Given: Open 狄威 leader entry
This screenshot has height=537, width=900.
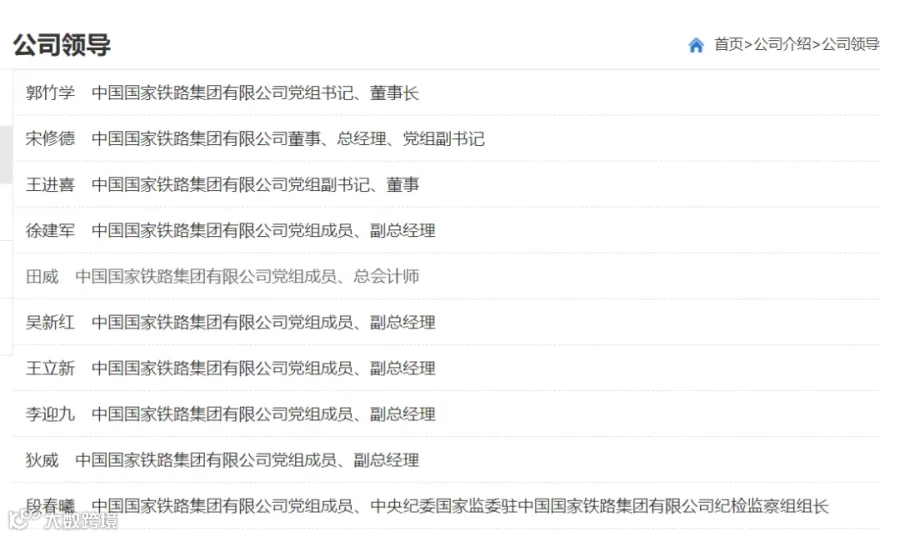Looking at the screenshot, I should (222, 460).
